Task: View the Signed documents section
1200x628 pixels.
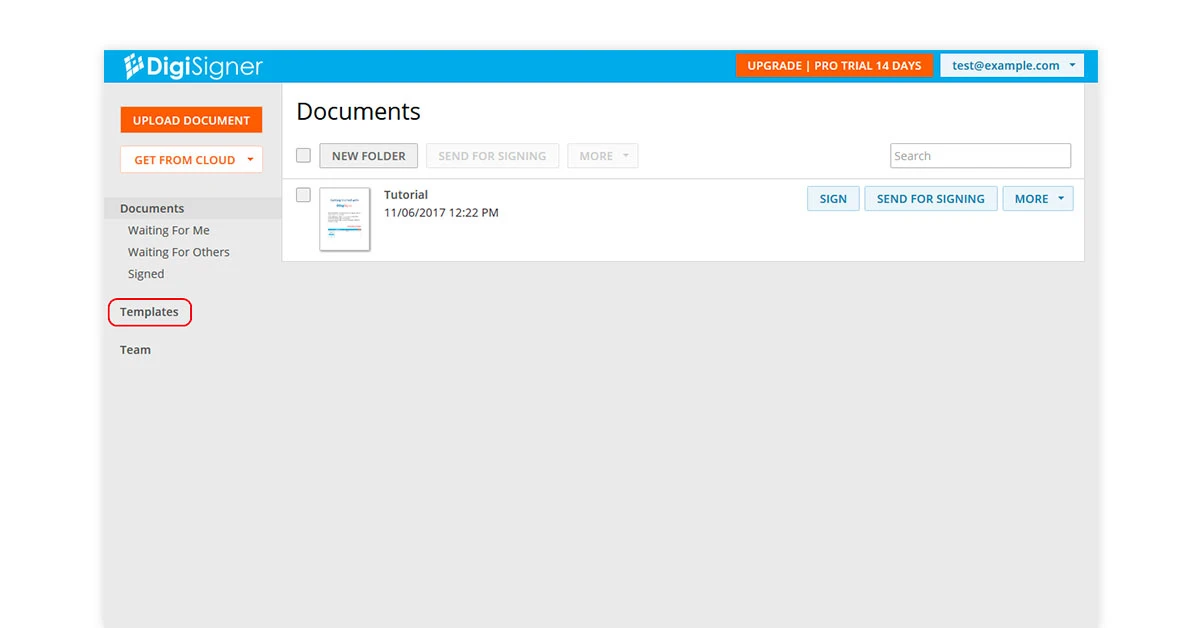Action: (146, 273)
